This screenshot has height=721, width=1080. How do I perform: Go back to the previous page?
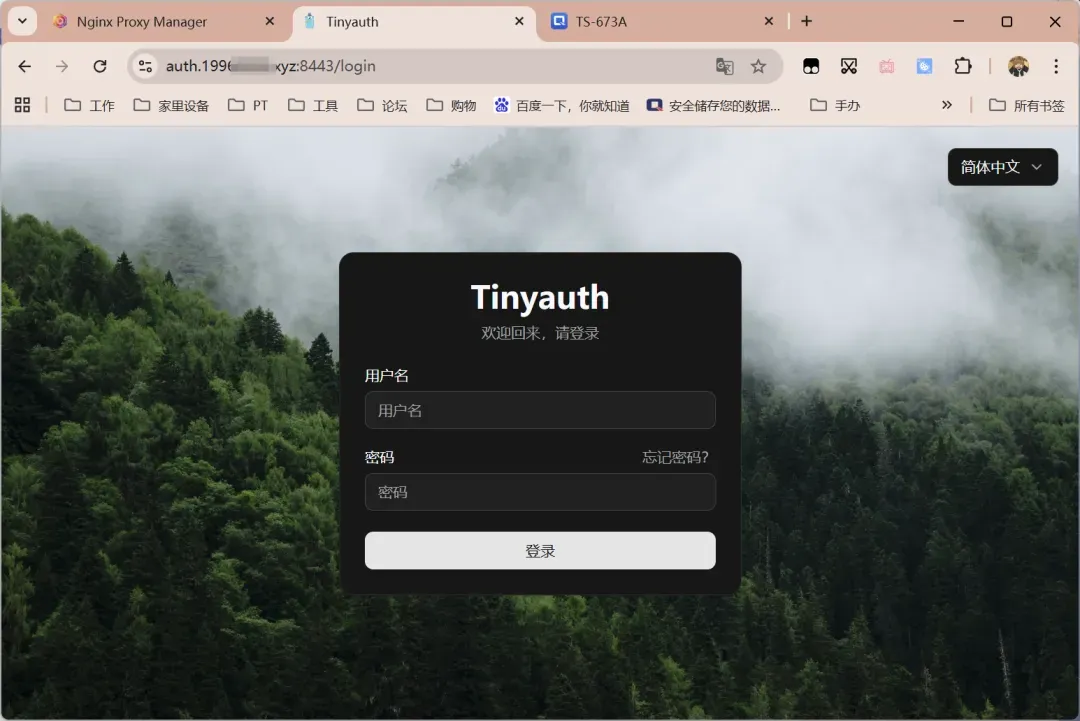coord(25,66)
